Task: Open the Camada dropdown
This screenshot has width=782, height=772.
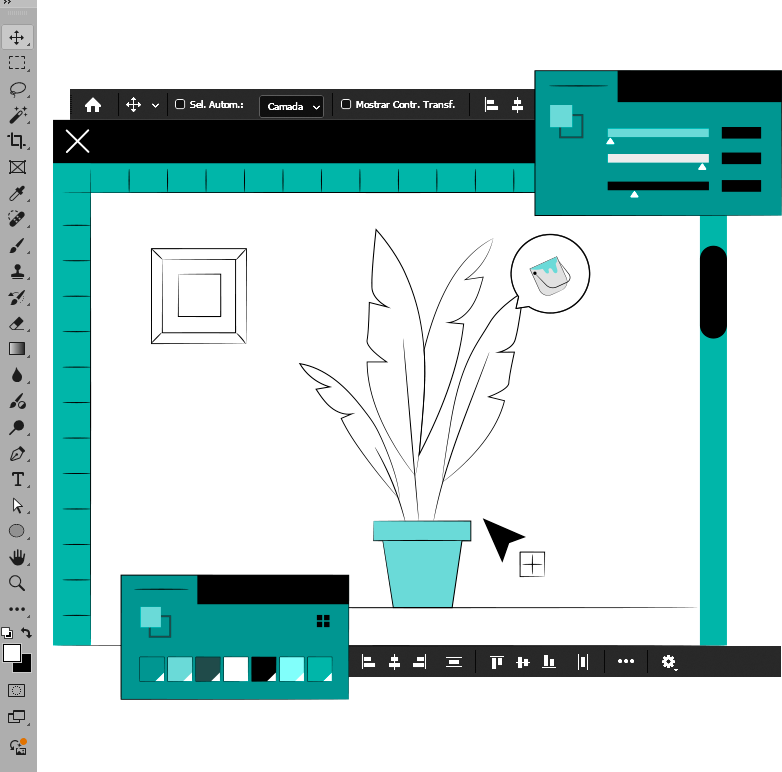Action: pyautogui.click(x=291, y=106)
